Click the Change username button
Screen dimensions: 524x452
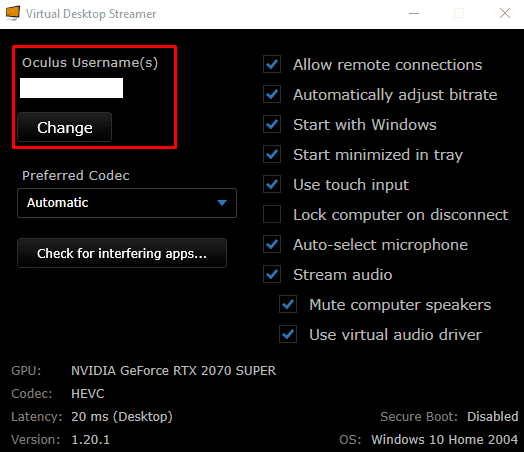[x=64, y=127]
